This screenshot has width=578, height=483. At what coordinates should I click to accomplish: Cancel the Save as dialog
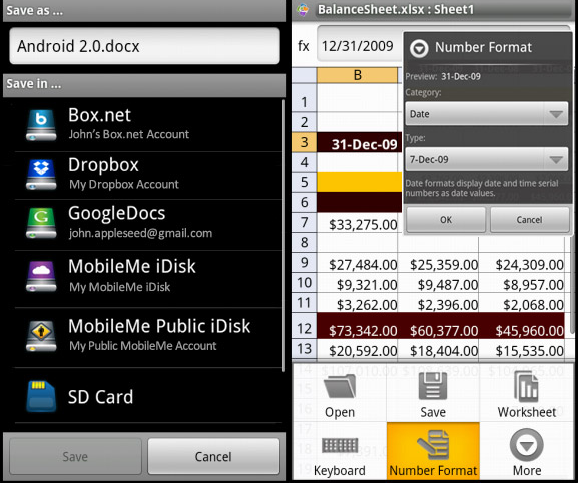click(213, 456)
